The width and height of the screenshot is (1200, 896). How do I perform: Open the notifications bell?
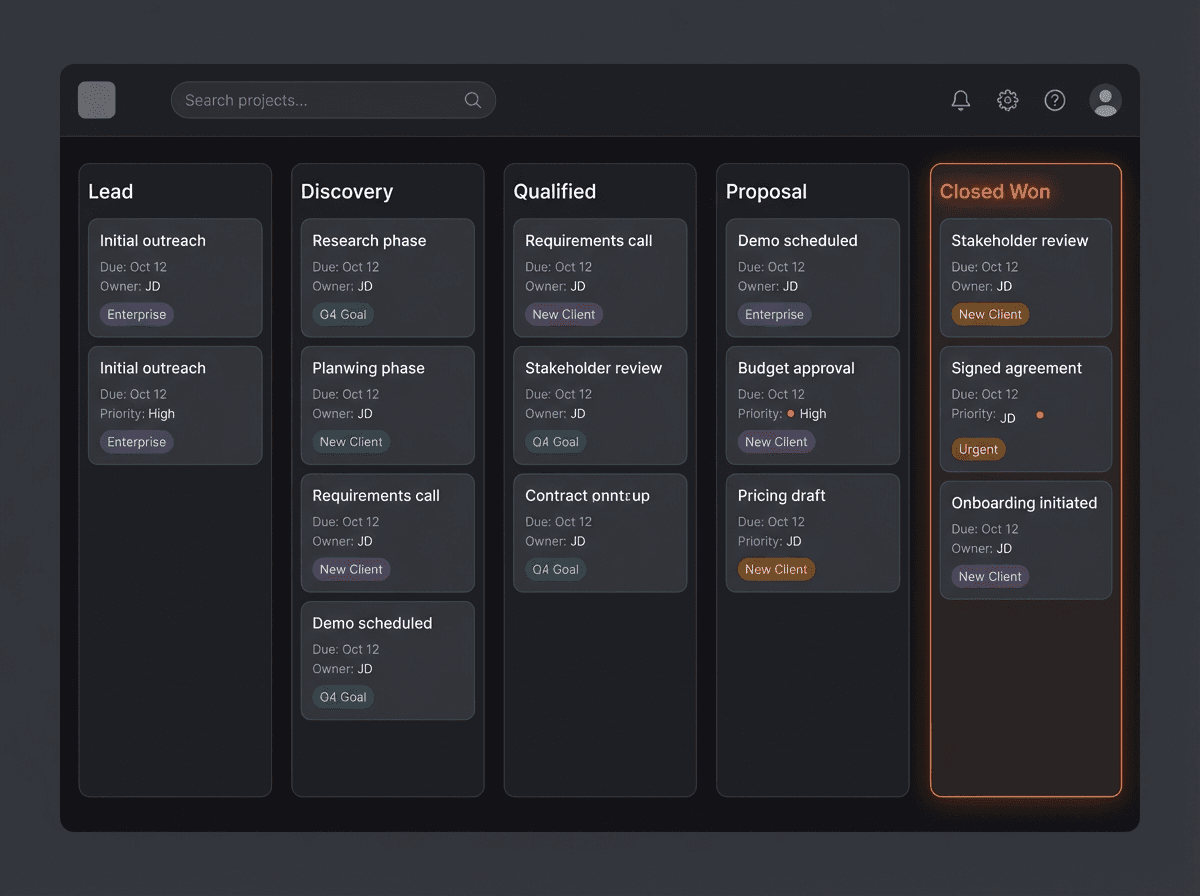pos(960,100)
